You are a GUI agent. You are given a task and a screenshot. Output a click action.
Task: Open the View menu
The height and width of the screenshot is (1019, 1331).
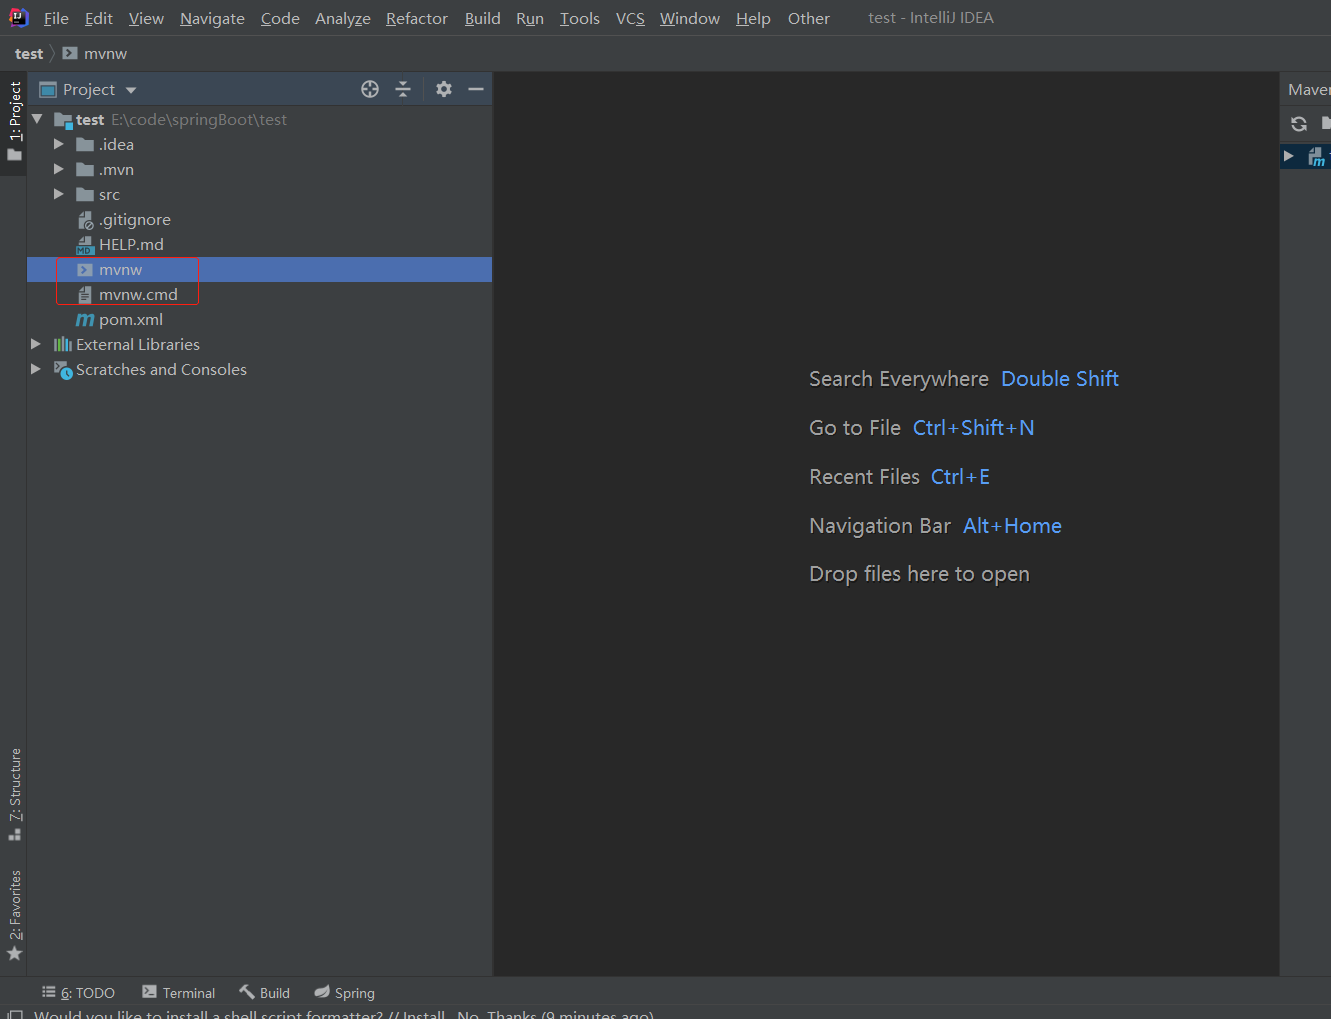[146, 18]
